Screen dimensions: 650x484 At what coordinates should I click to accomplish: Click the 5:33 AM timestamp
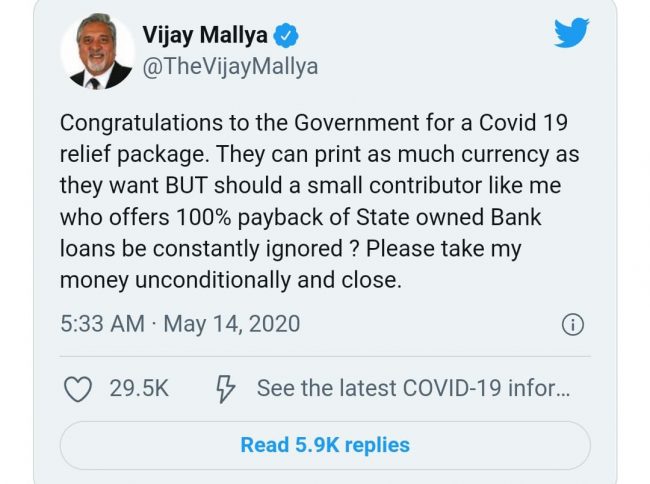(102, 324)
